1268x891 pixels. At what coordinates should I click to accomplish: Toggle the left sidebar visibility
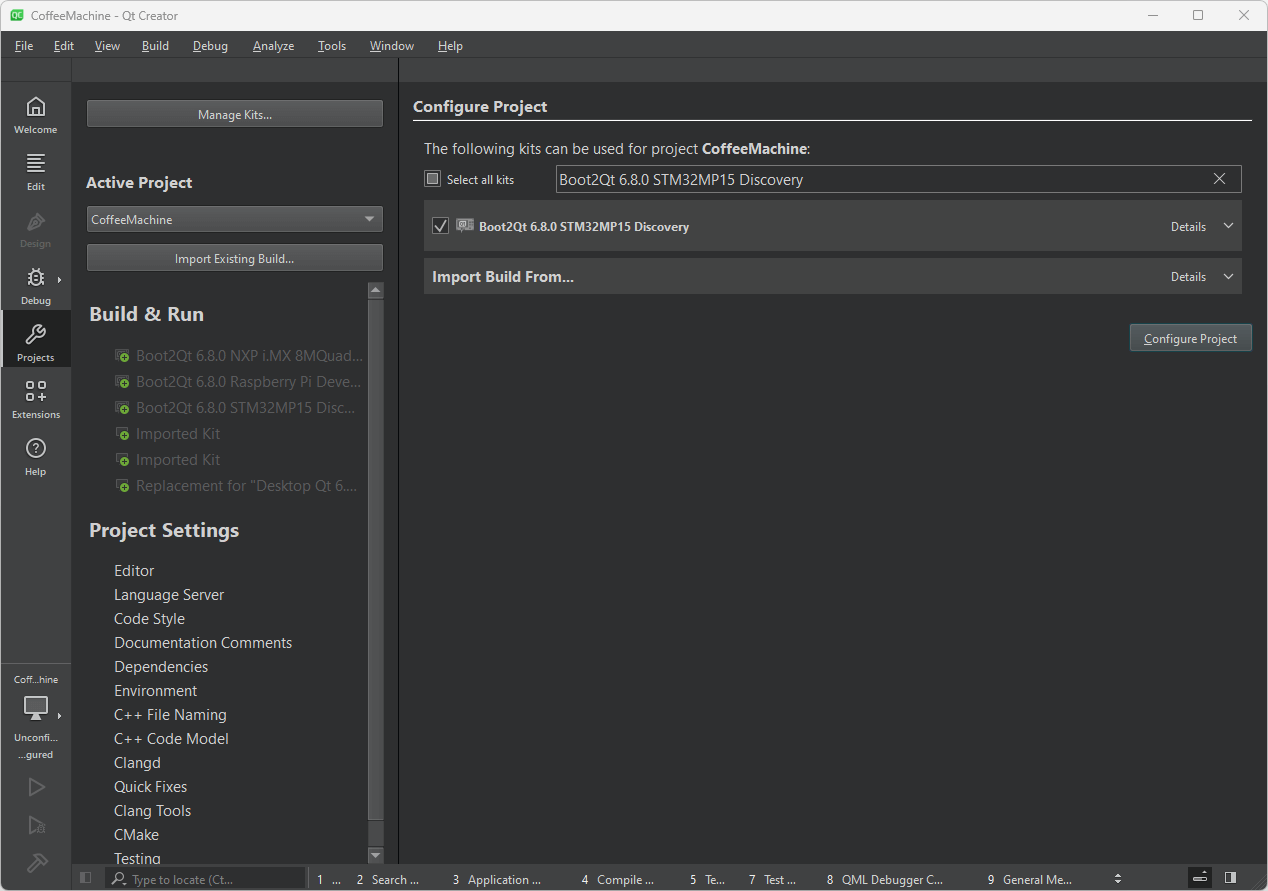coord(86,879)
